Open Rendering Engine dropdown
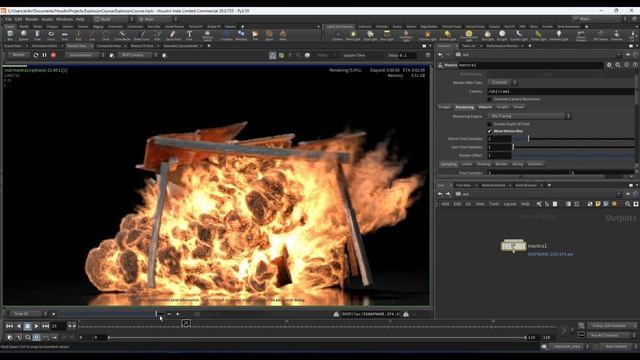 click(529, 116)
